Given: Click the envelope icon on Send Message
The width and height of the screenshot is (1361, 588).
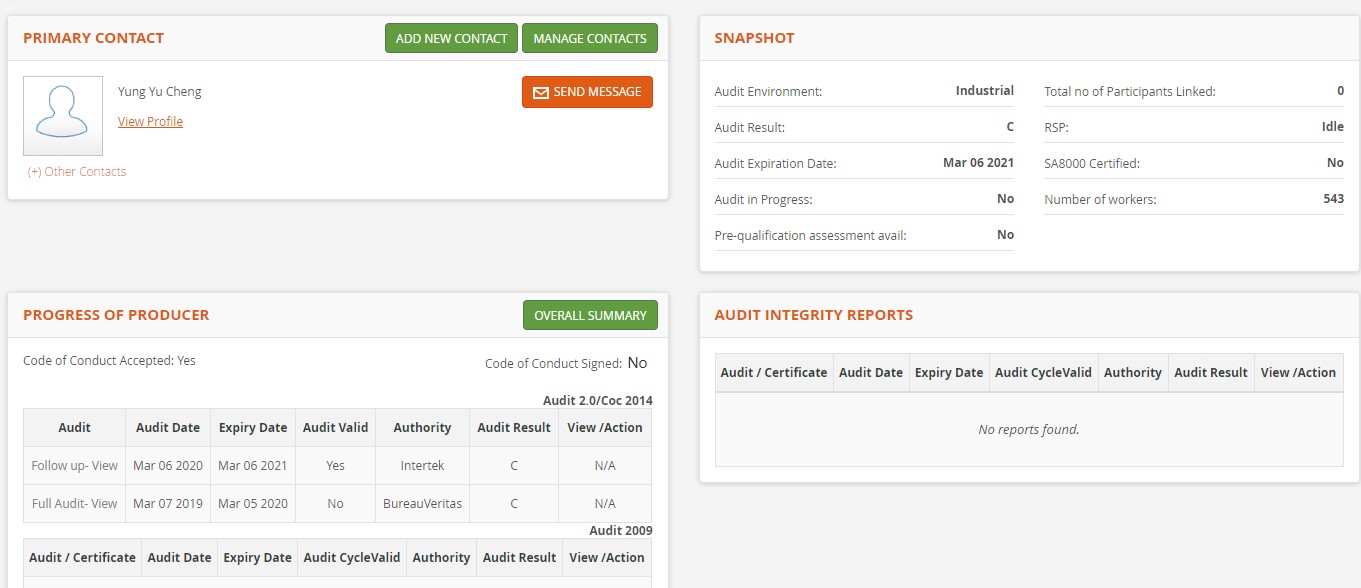Looking at the screenshot, I should tap(541, 93).
